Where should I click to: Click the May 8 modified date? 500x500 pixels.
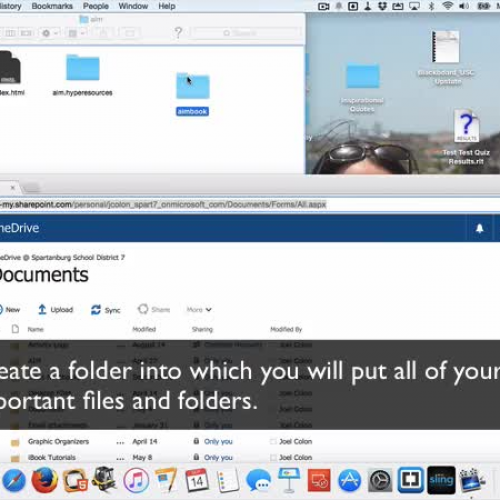point(142,457)
